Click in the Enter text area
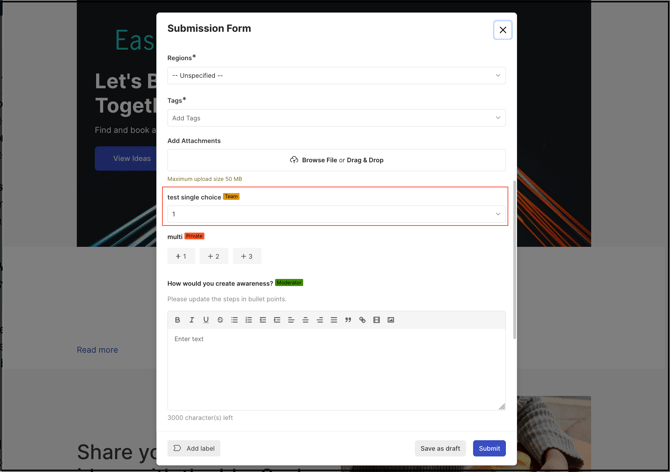Viewport: 670px width, 472px height. (336, 369)
